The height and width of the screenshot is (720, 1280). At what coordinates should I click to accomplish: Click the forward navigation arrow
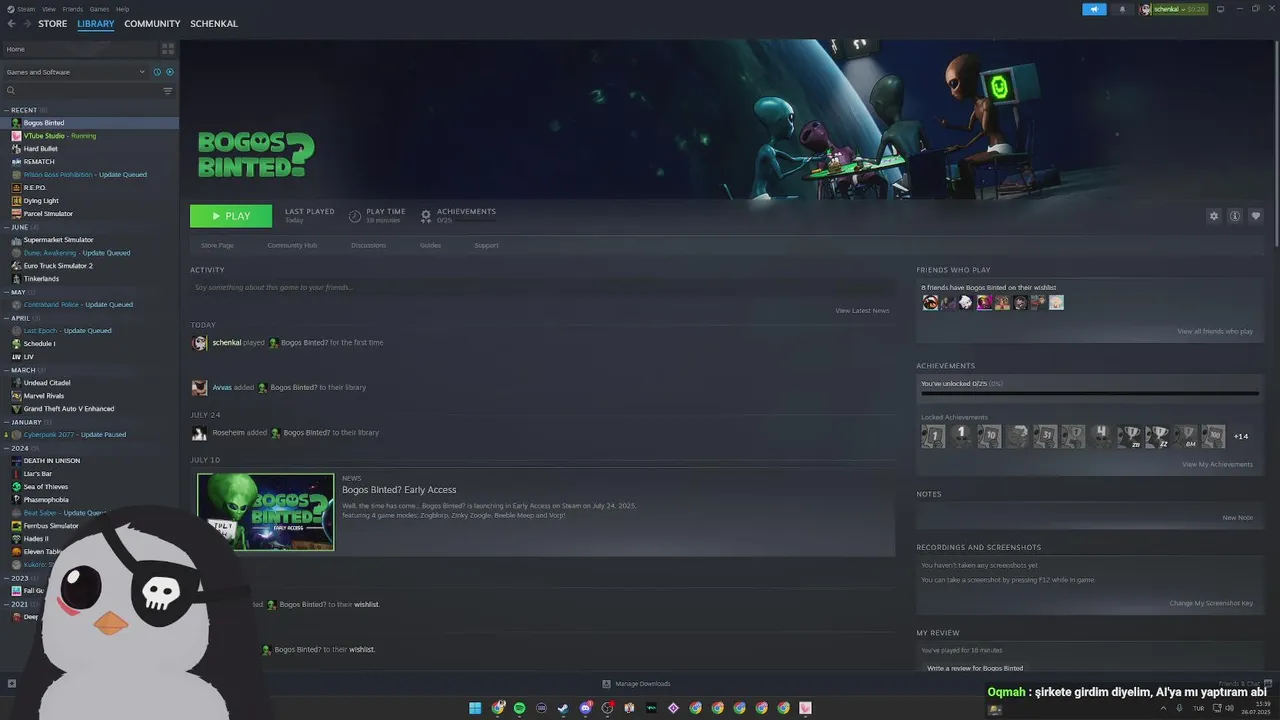[26, 24]
